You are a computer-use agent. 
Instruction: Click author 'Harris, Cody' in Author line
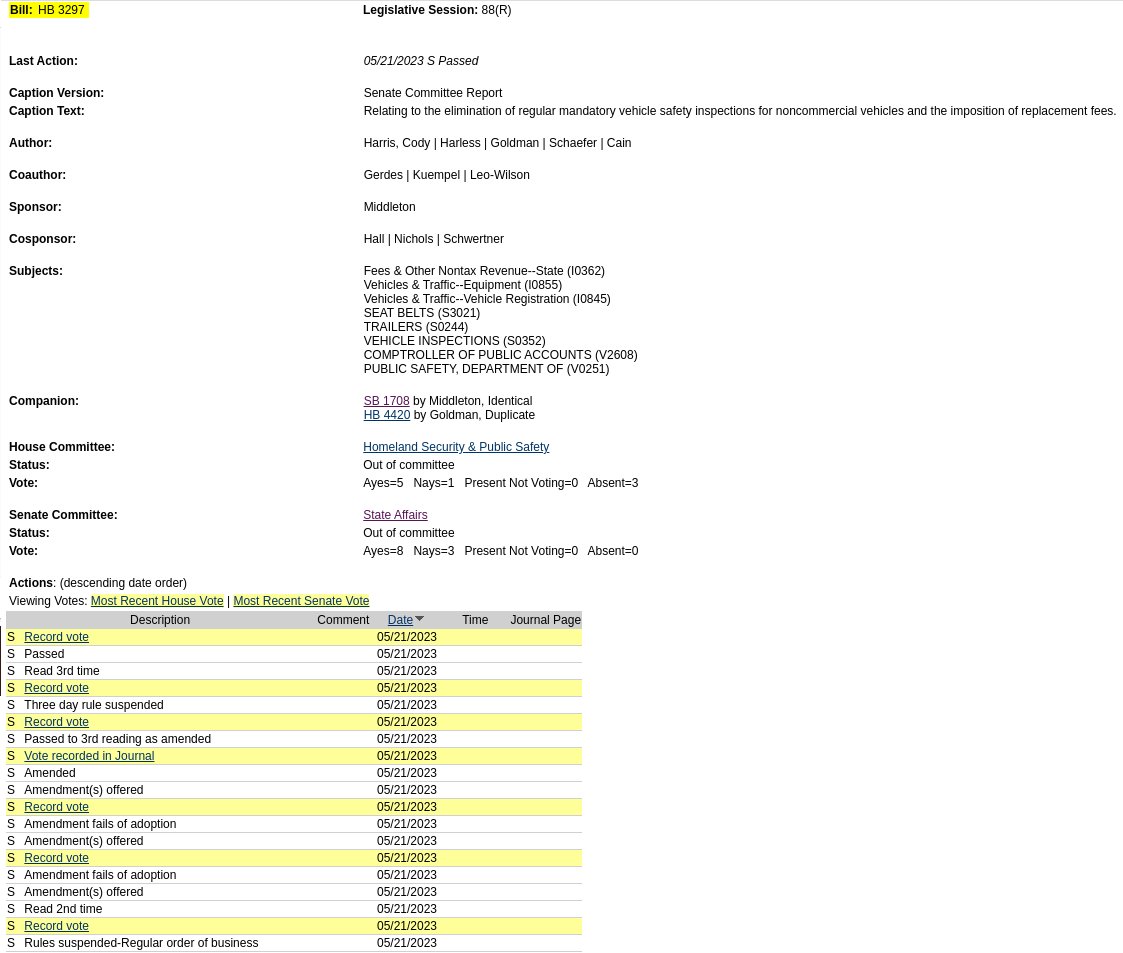397,143
